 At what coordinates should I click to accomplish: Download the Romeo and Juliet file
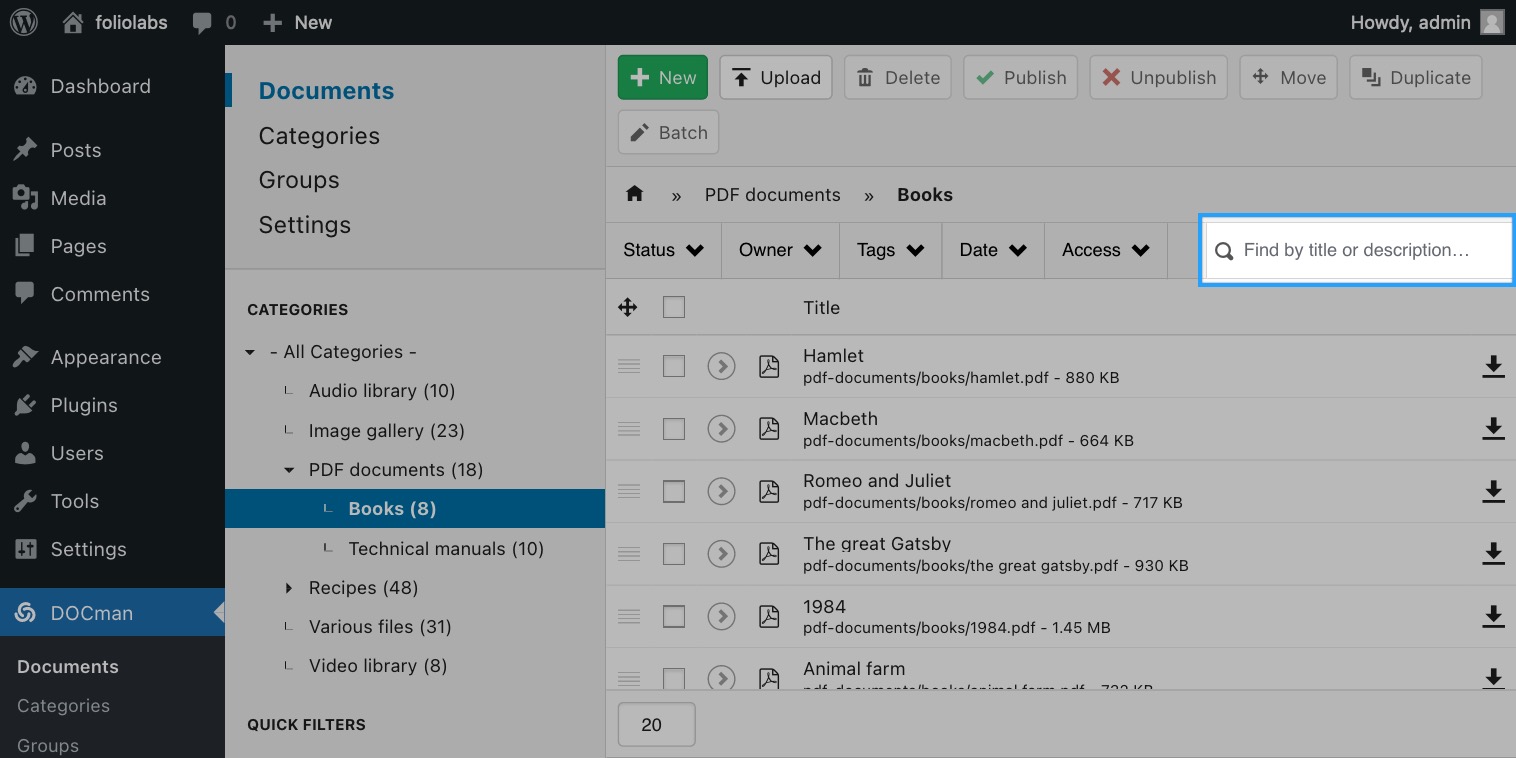pyautogui.click(x=1493, y=490)
